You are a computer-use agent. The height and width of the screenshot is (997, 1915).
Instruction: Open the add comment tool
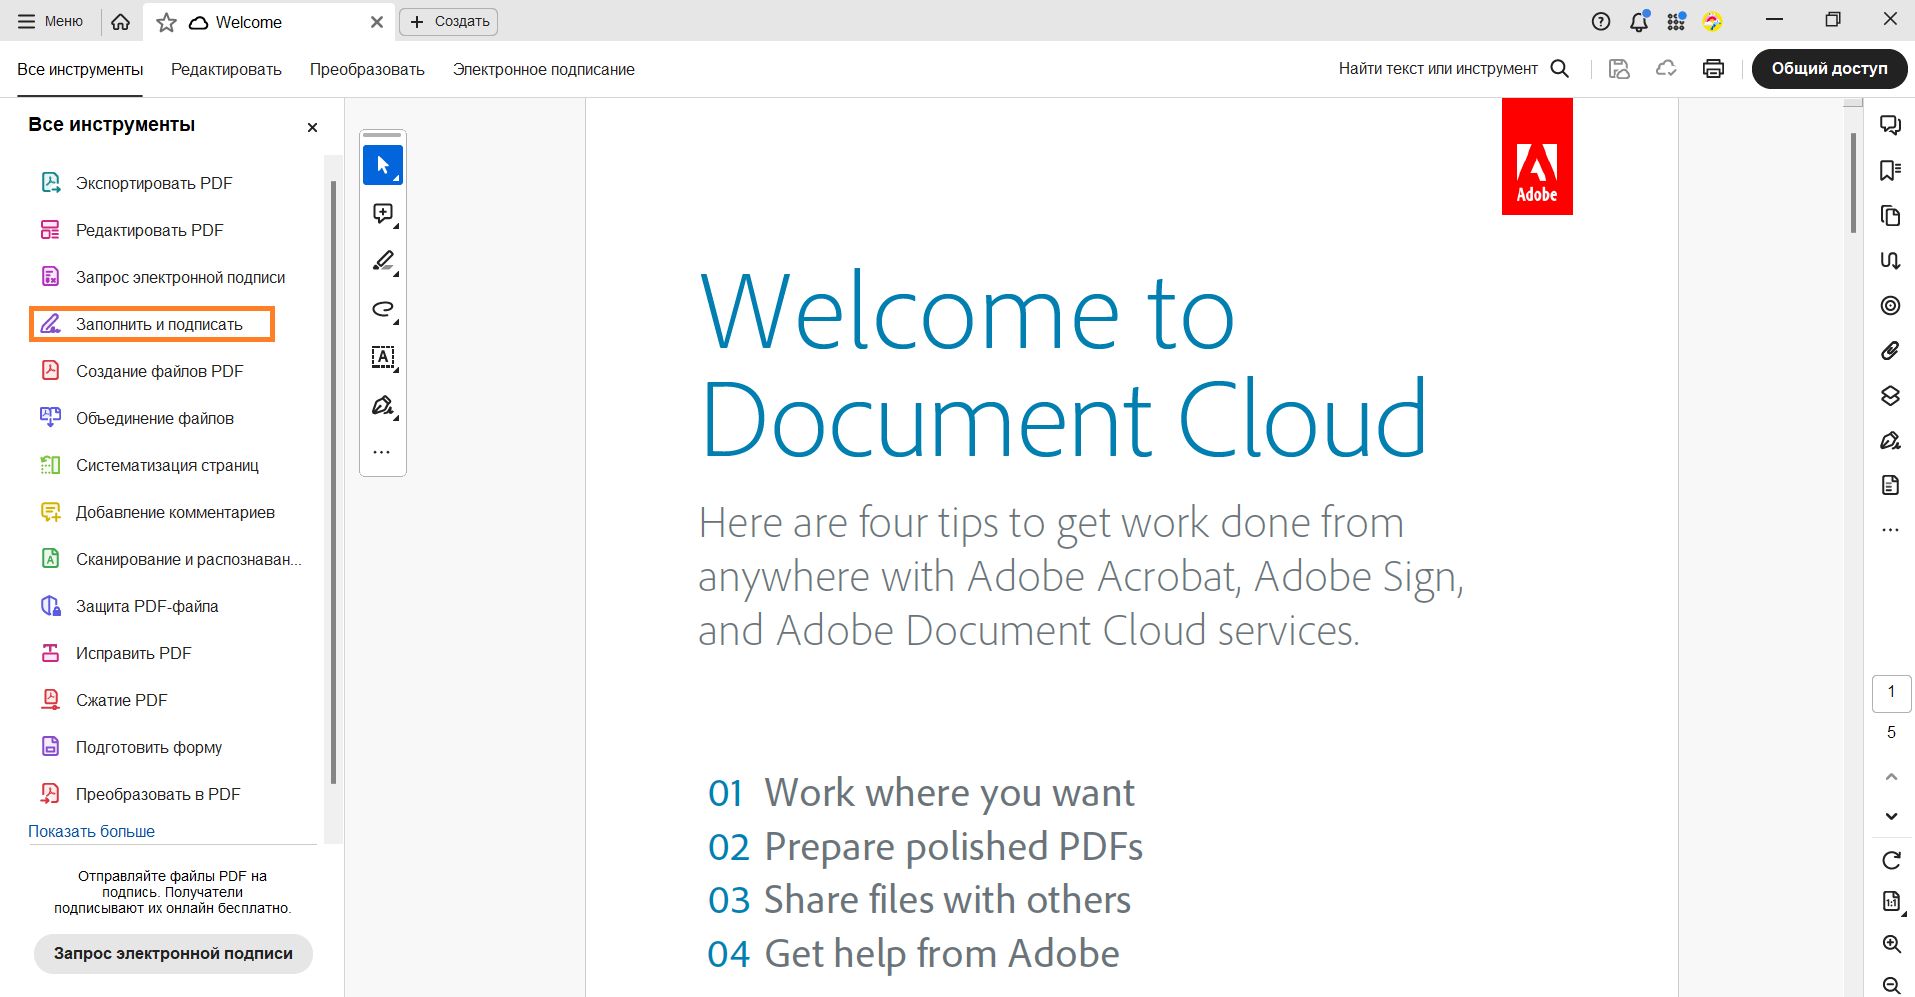(x=382, y=212)
